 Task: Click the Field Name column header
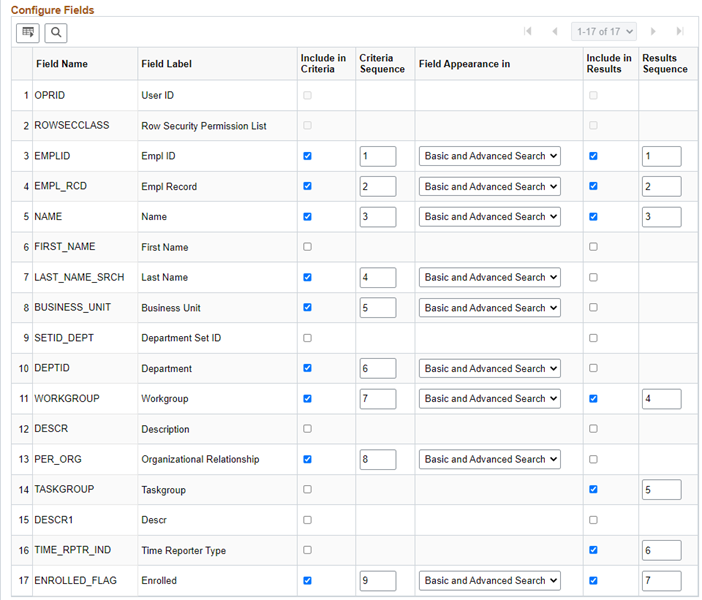click(62, 64)
